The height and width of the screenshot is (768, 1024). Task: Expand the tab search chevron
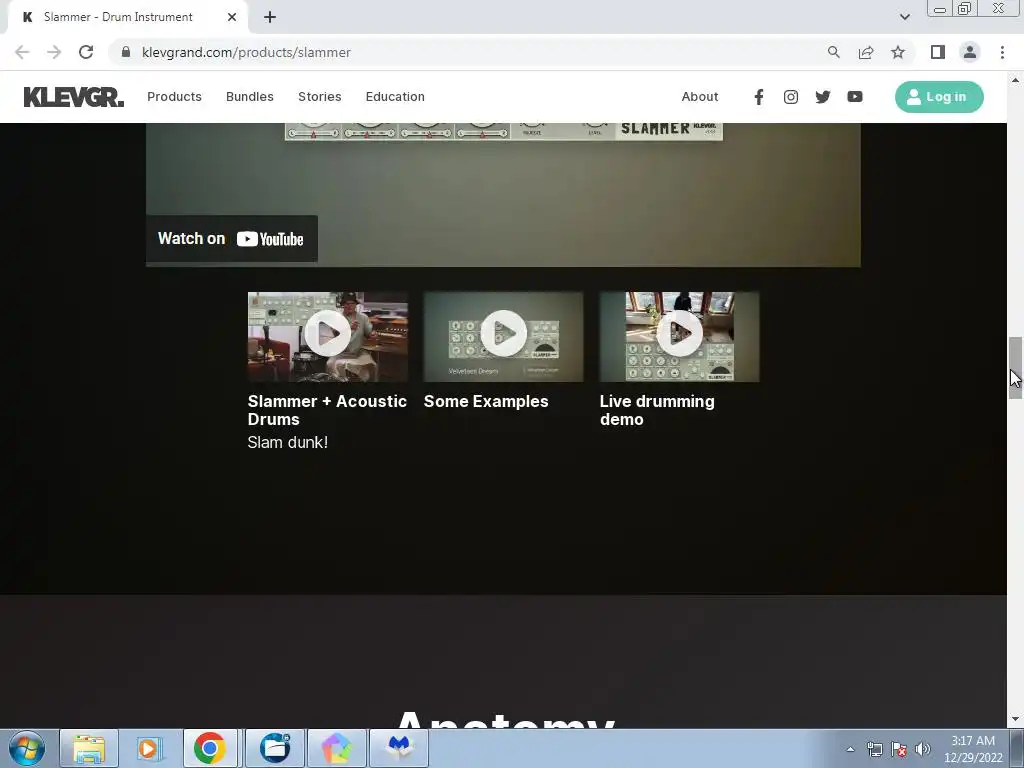904,17
